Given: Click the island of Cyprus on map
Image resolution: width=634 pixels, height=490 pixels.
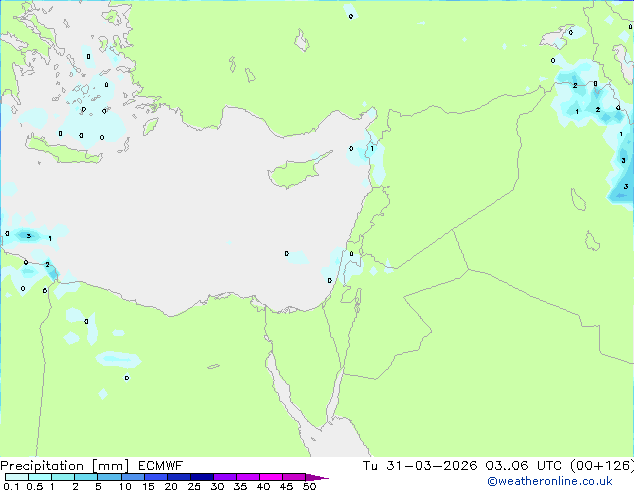Looking at the screenshot, I should 295,172.
